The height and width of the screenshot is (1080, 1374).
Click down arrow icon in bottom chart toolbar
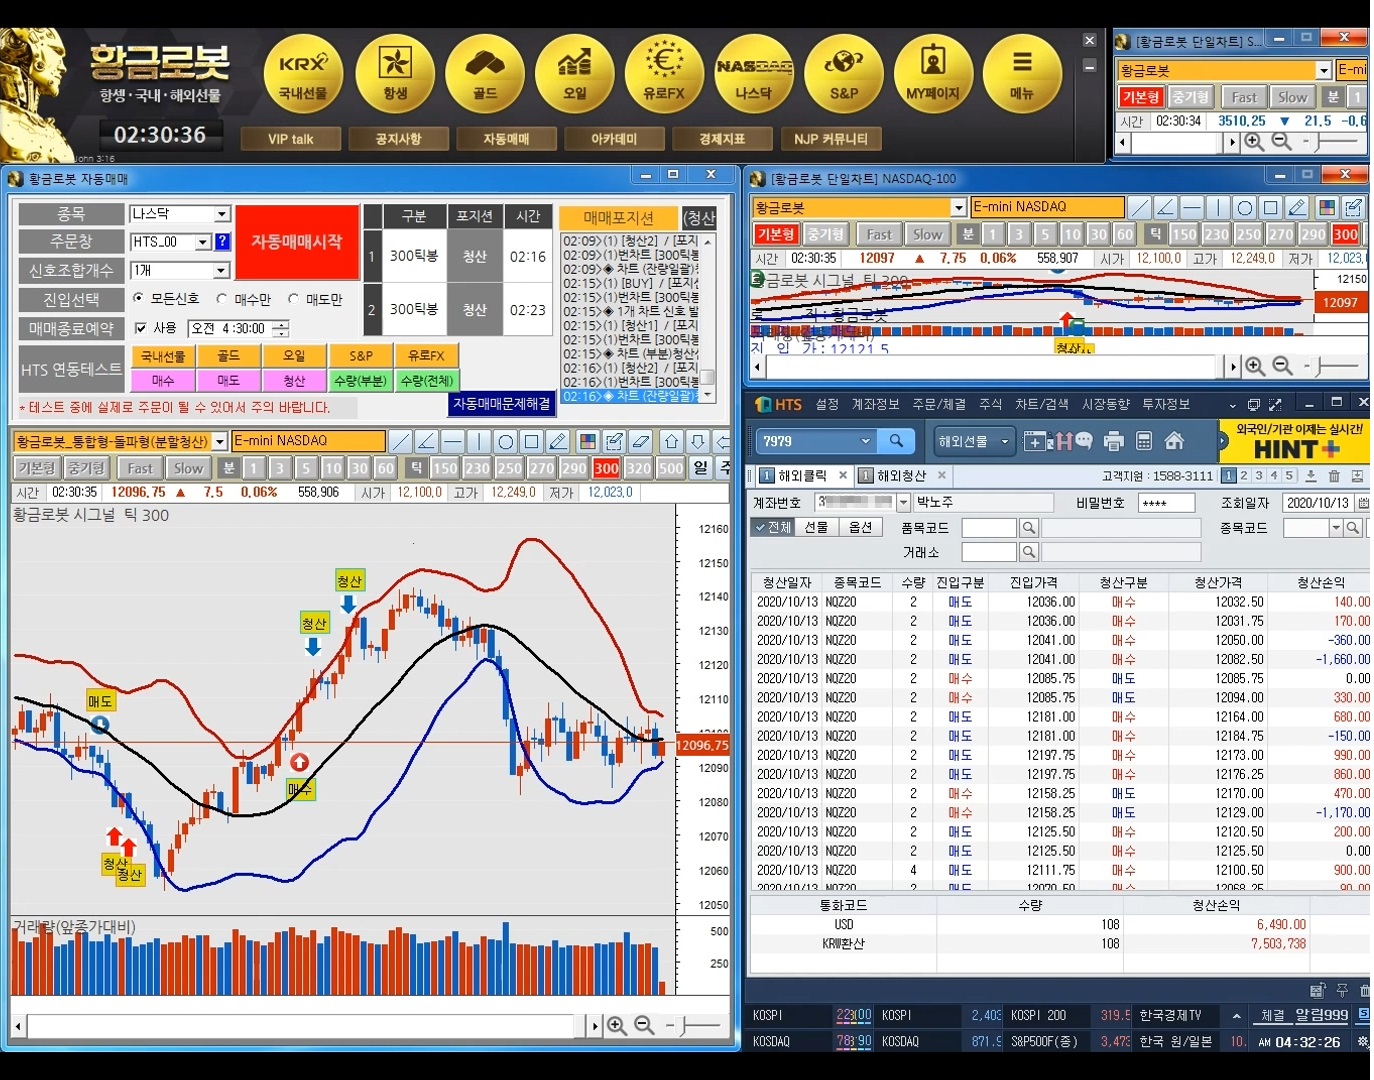point(698,442)
